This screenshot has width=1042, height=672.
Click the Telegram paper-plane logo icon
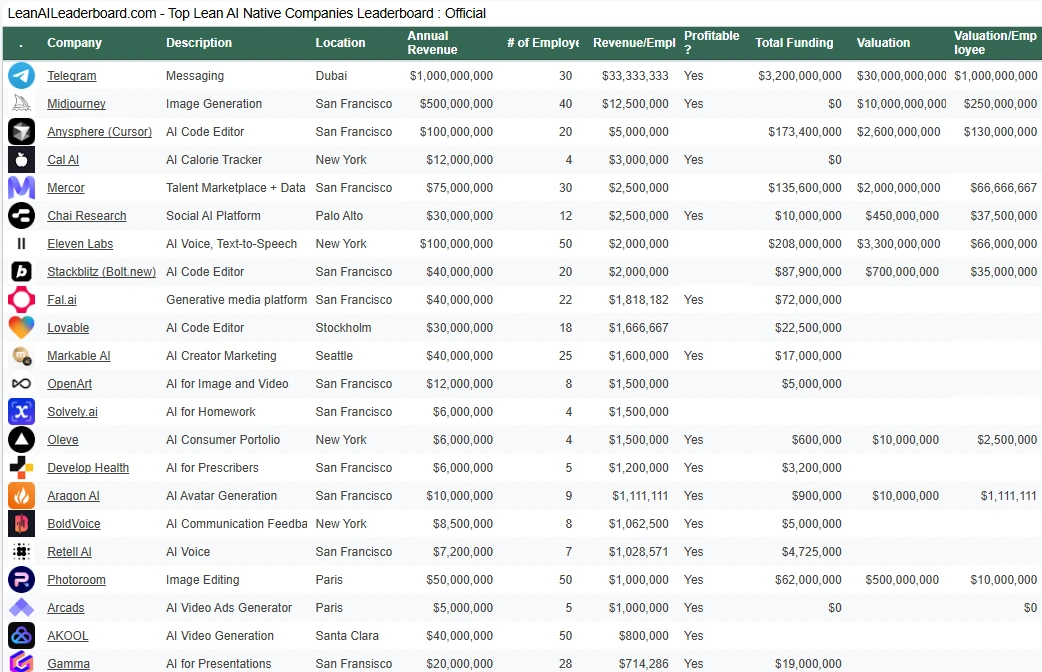pyautogui.click(x=21, y=76)
